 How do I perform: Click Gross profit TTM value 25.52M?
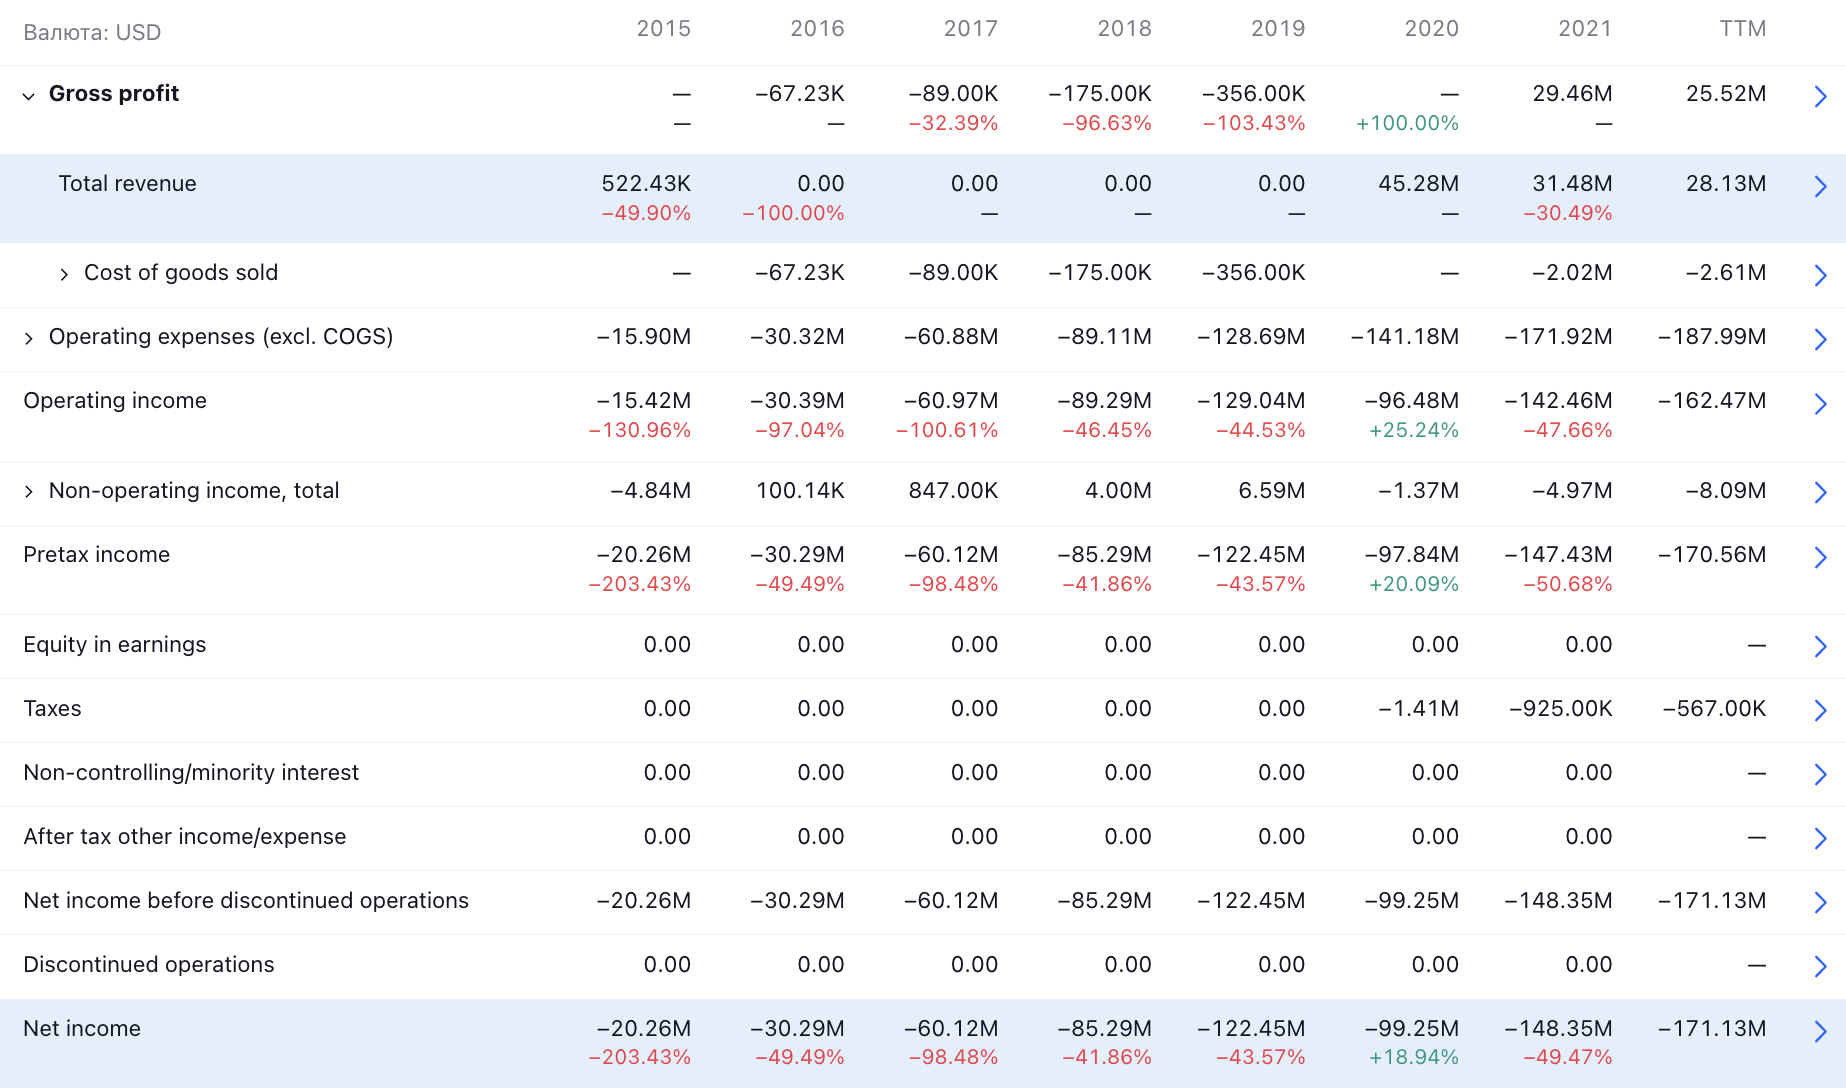click(x=1726, y=94)
